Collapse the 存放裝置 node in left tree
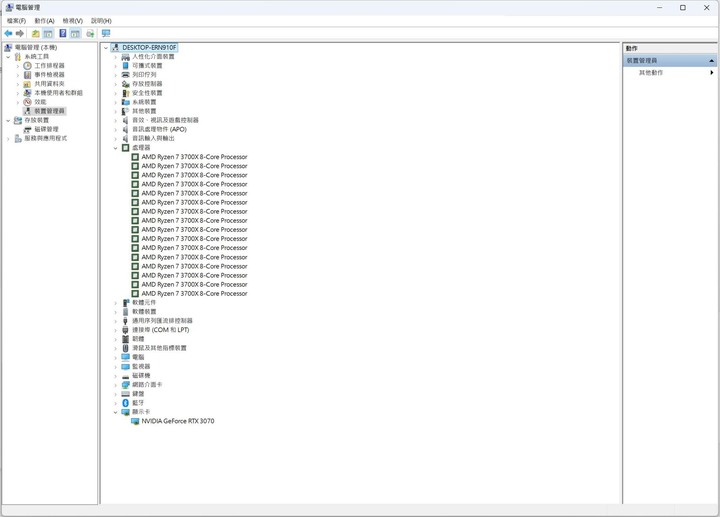 (8, 120)
